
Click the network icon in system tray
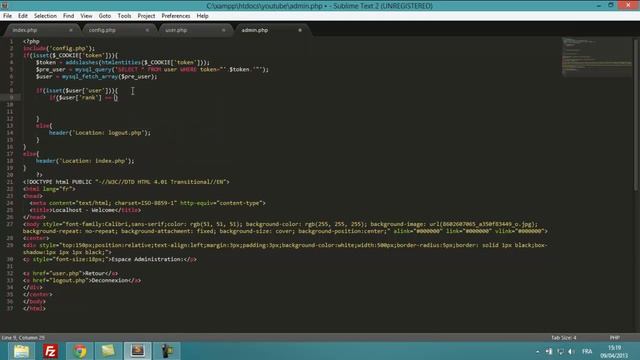(x=560, y=351)
